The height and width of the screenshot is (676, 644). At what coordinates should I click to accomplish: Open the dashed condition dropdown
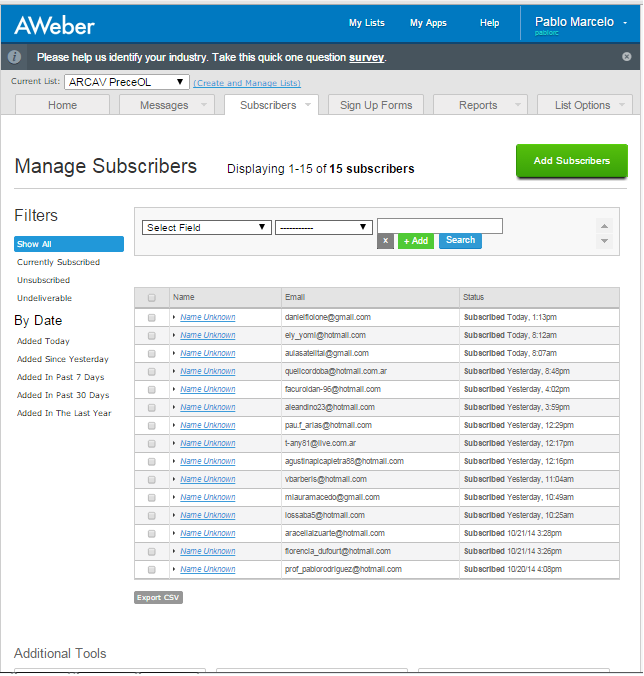click(324, 227)
